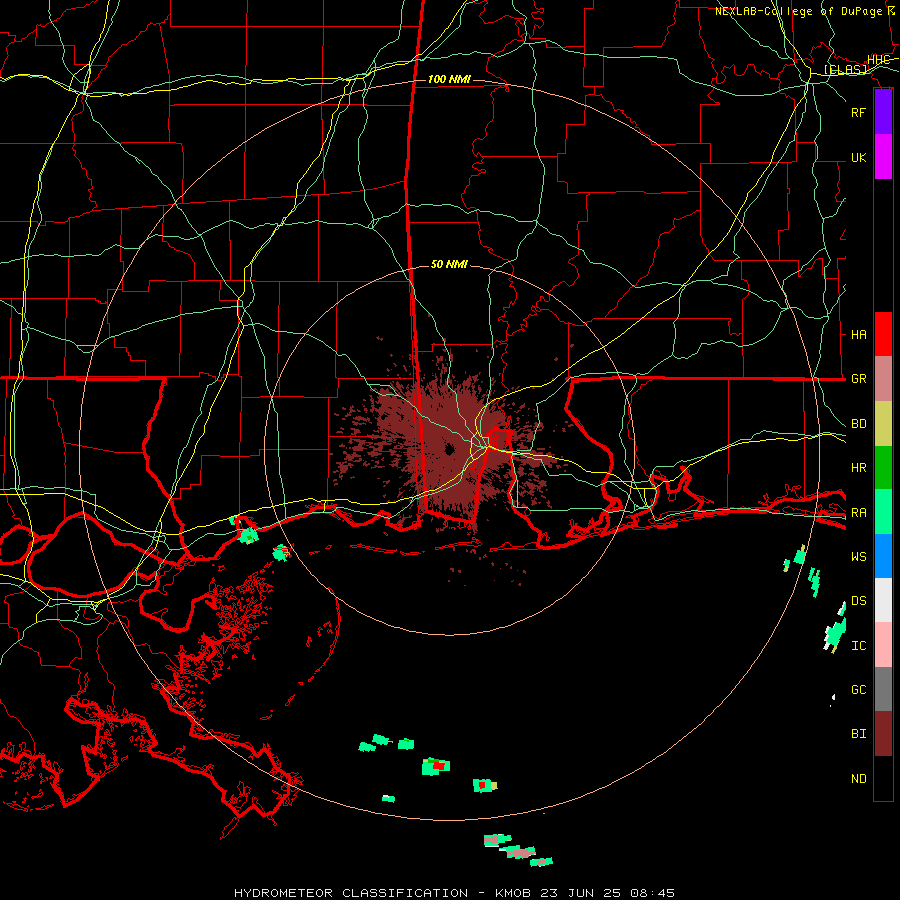900x900 pixels.
Task: Pick the yellow BD big drops swatch
Action: tap(883, 424)
